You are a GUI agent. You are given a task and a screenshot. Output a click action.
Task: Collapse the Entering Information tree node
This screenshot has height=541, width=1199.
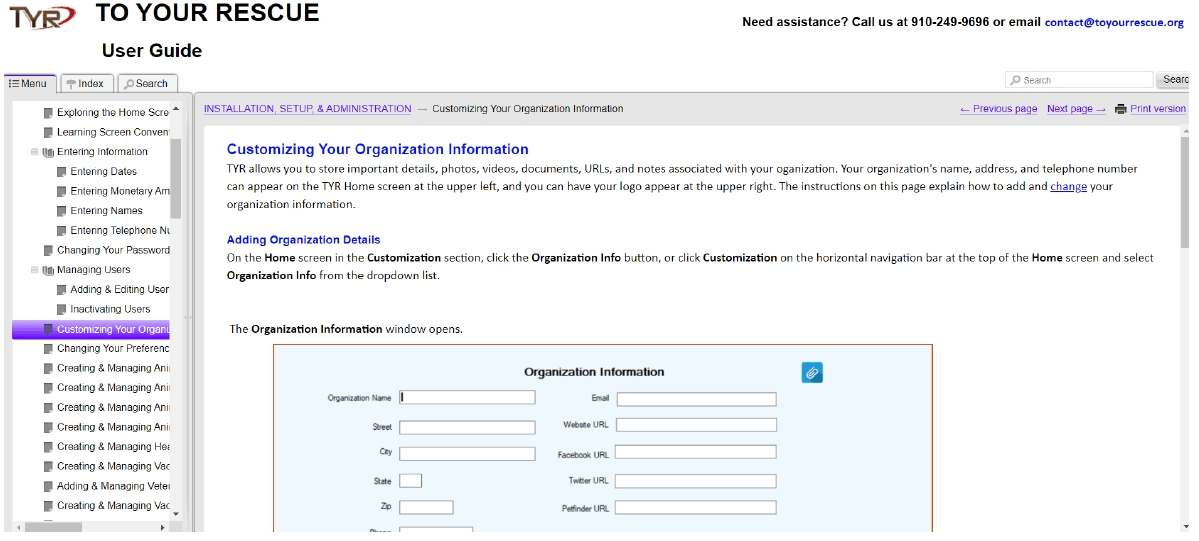click(34, 152)
